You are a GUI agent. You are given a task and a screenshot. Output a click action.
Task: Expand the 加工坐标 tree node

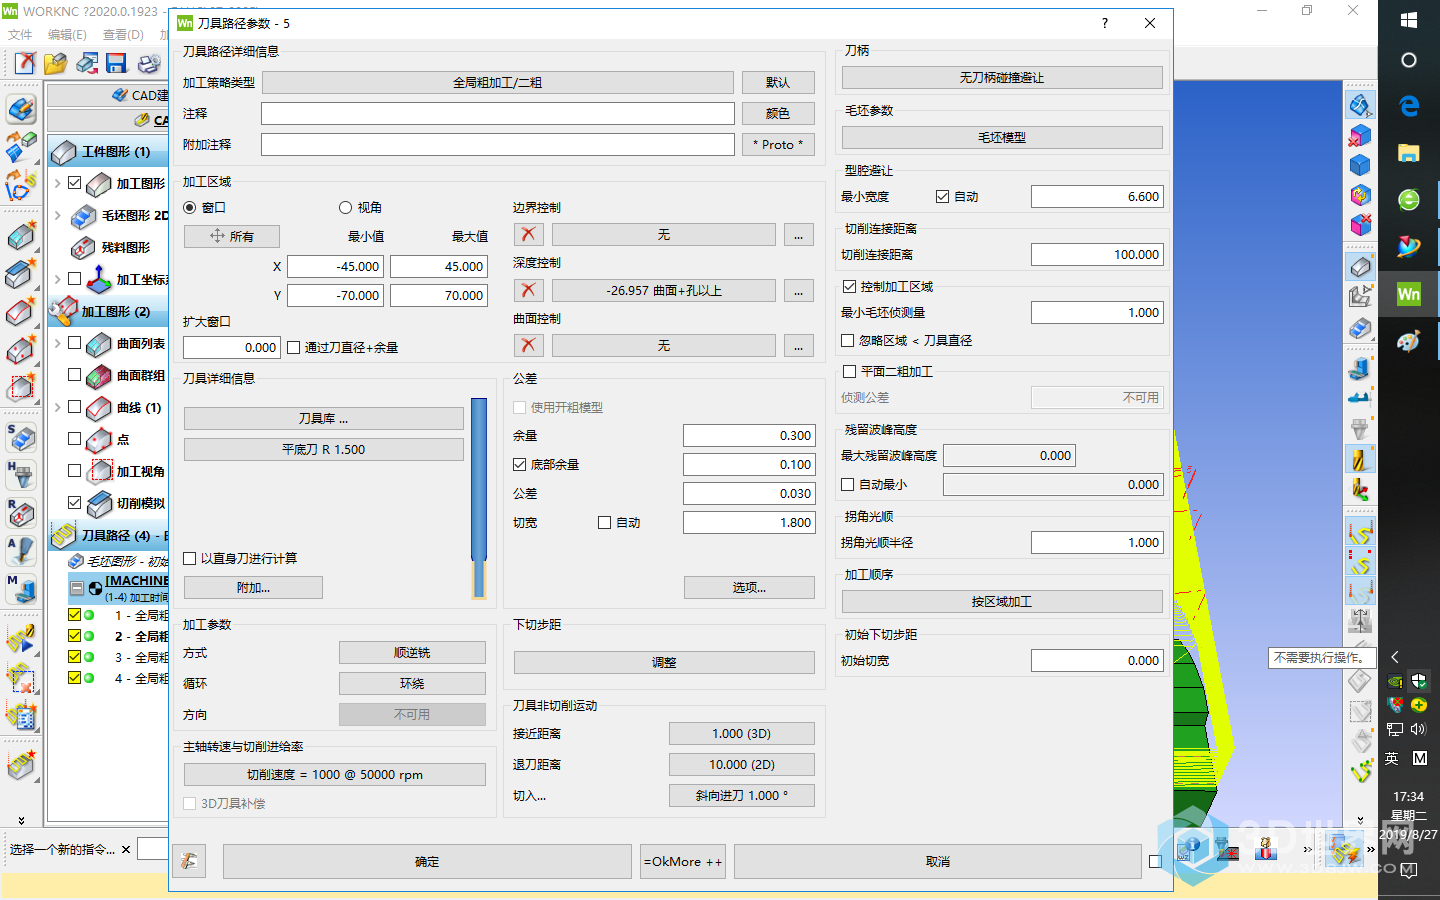[57, 279]
